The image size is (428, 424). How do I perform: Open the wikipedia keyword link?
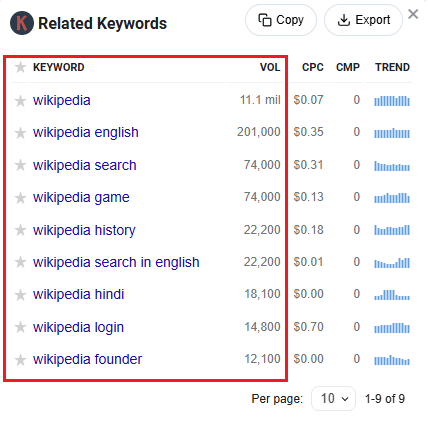62,100
